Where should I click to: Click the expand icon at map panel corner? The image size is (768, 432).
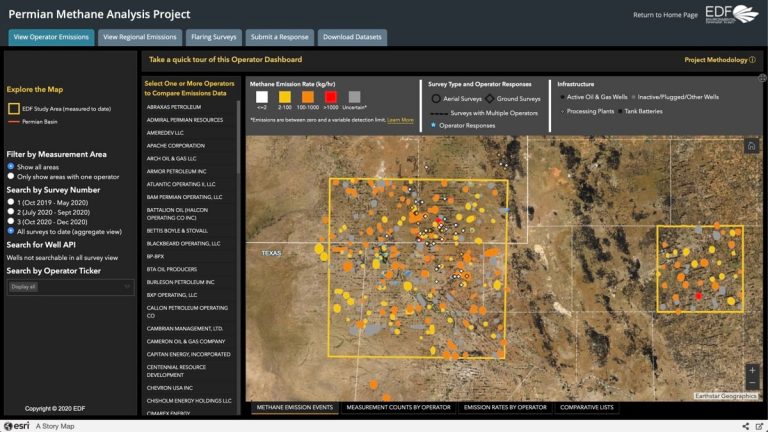tap(762, 78)
